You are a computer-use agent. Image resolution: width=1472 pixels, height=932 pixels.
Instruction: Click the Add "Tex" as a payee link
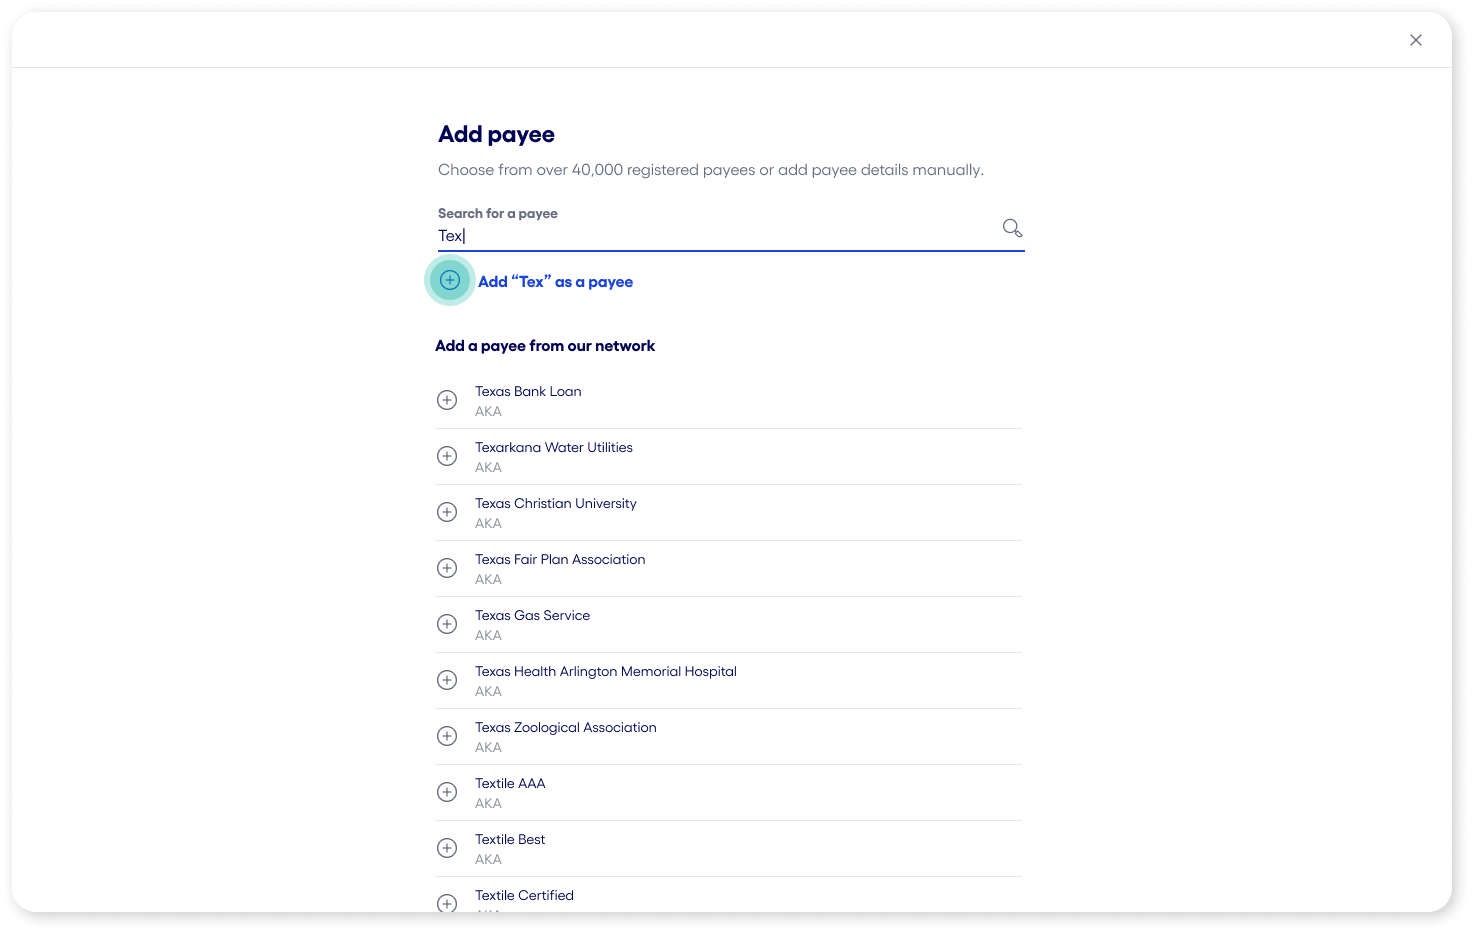pos(555,281)
